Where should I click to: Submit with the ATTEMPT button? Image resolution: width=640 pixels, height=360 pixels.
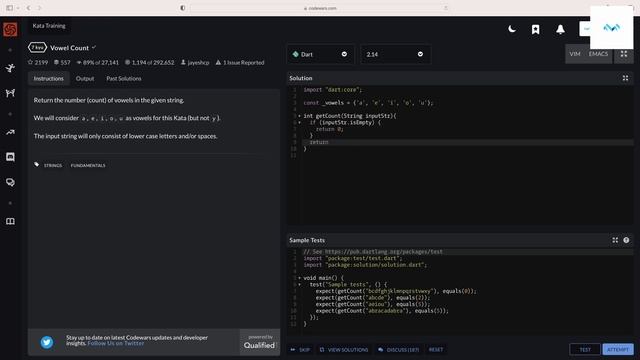point(618,349)
